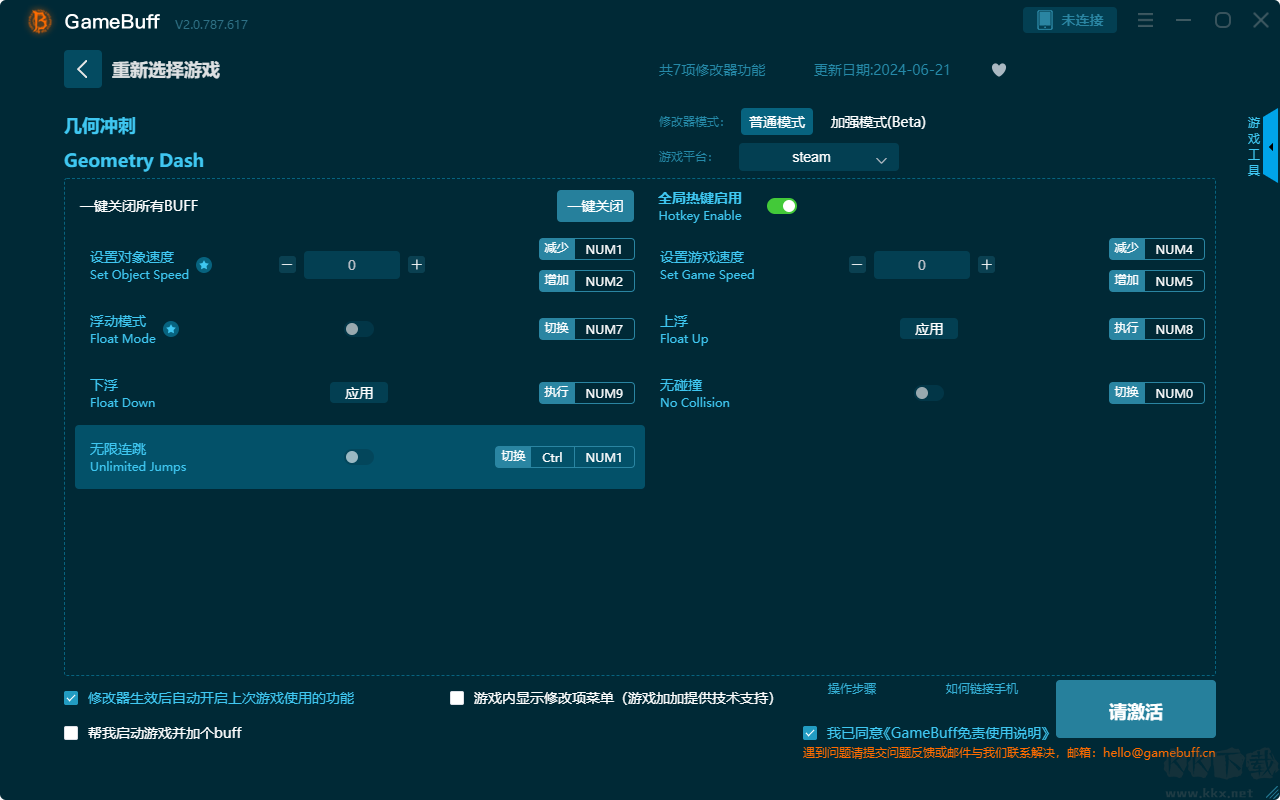Toggle the Hotkey Enable switch
This screenshot has height=800, width=1280.
pyautogui.click(x=782, y=206)
